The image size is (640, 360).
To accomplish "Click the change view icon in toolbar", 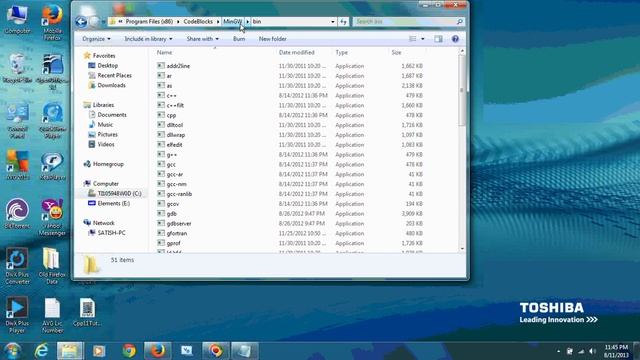I will [x=413, y=39].
